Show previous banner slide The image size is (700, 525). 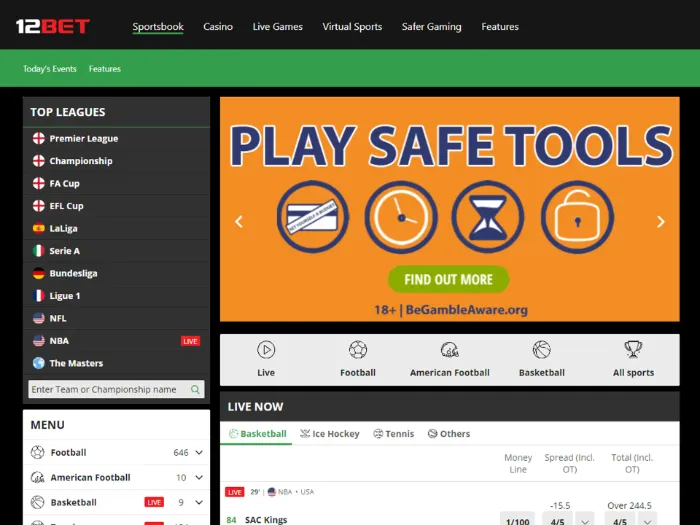(239, 221)
